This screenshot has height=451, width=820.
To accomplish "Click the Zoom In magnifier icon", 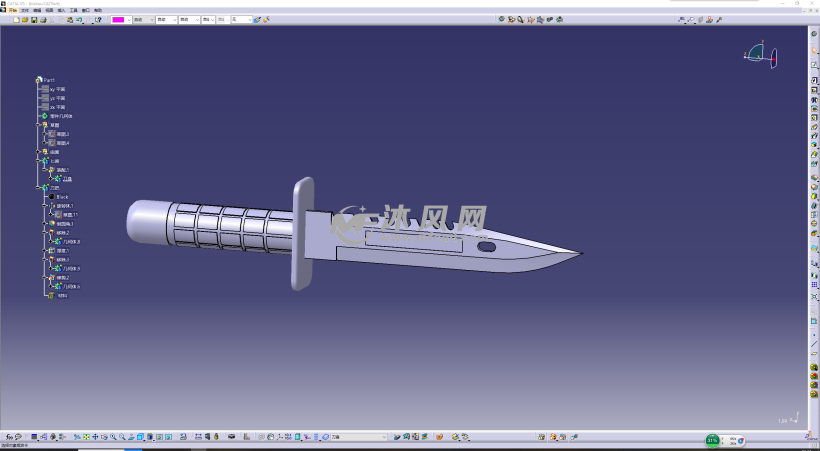I will pyautogui.click(x=113, y=437).
